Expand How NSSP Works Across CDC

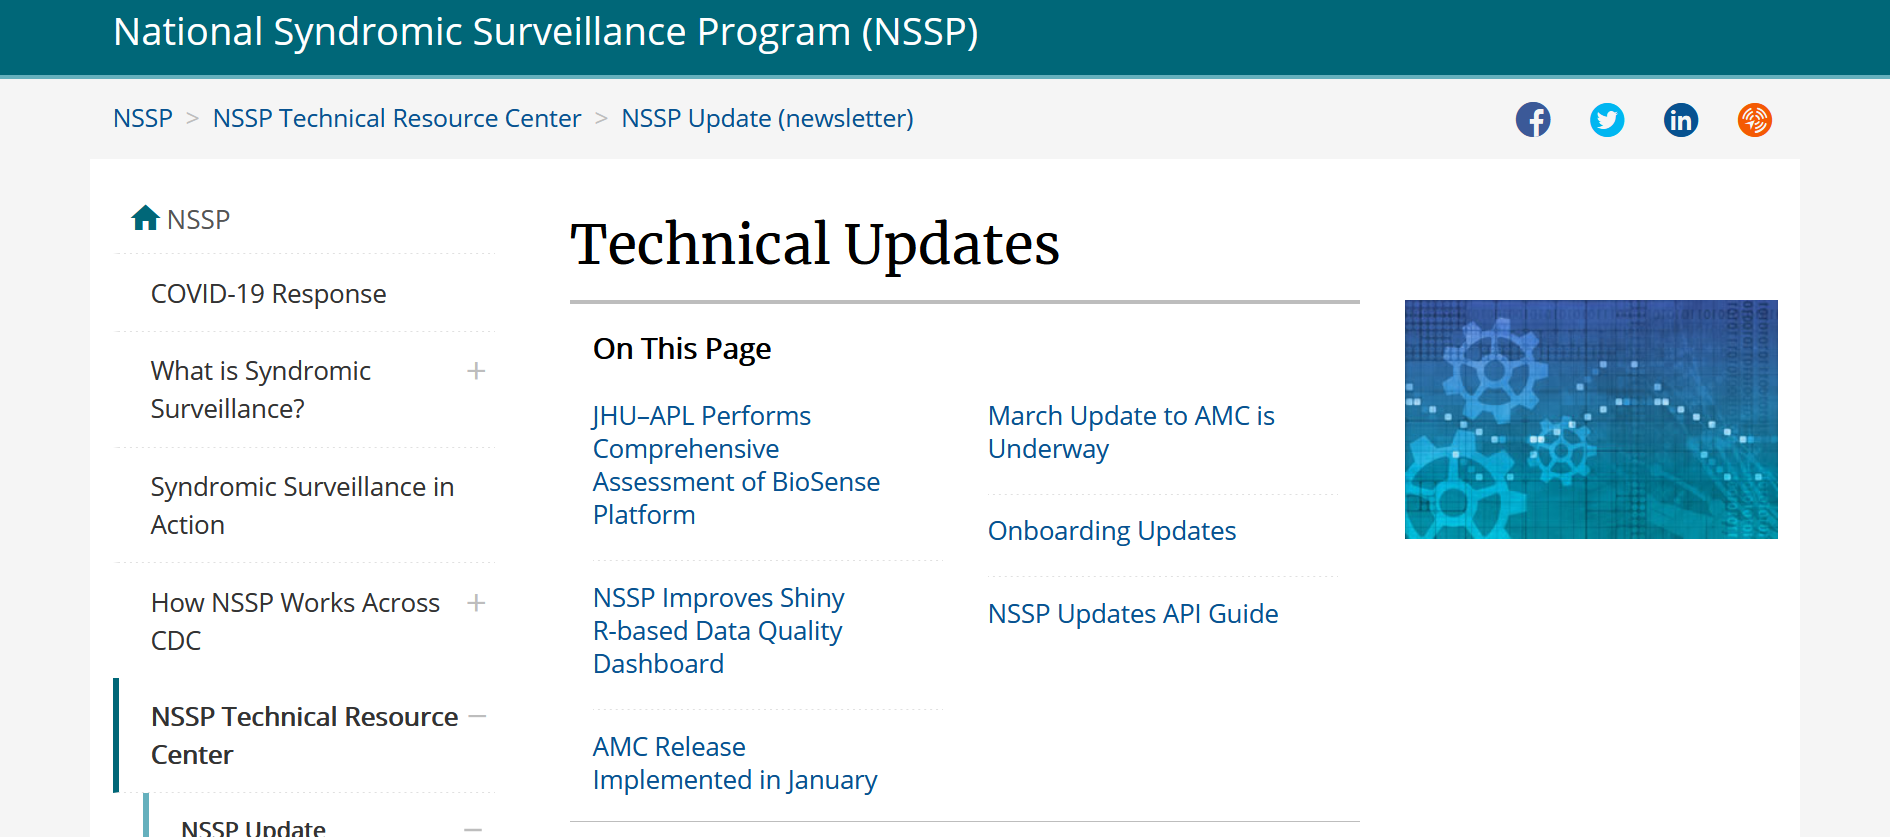[476, 603]
